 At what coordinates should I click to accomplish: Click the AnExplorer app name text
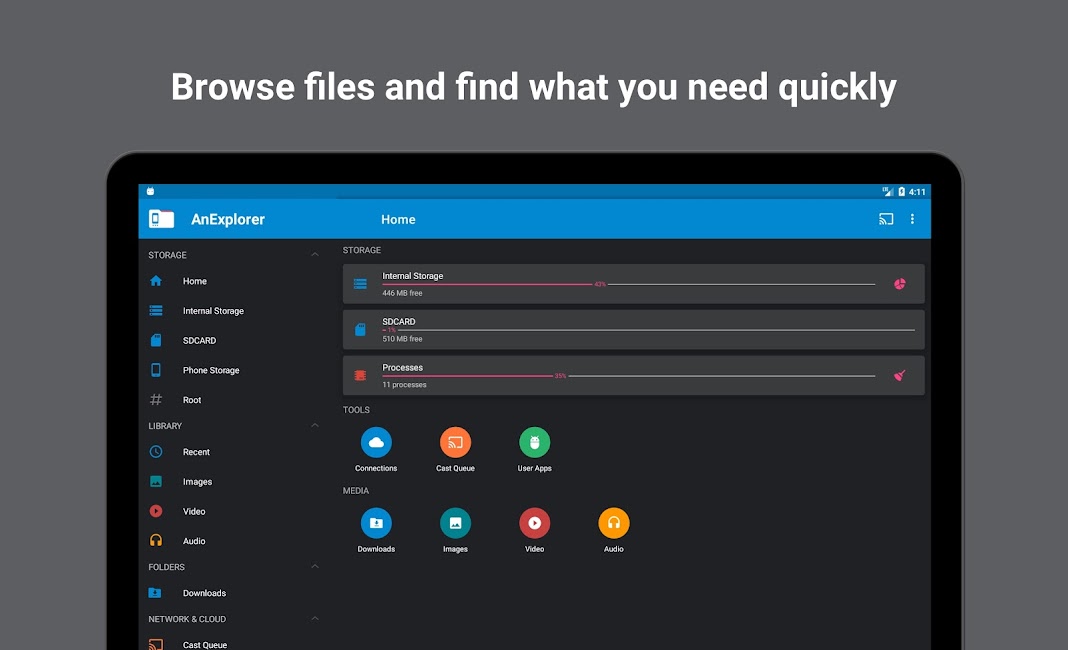227,219
